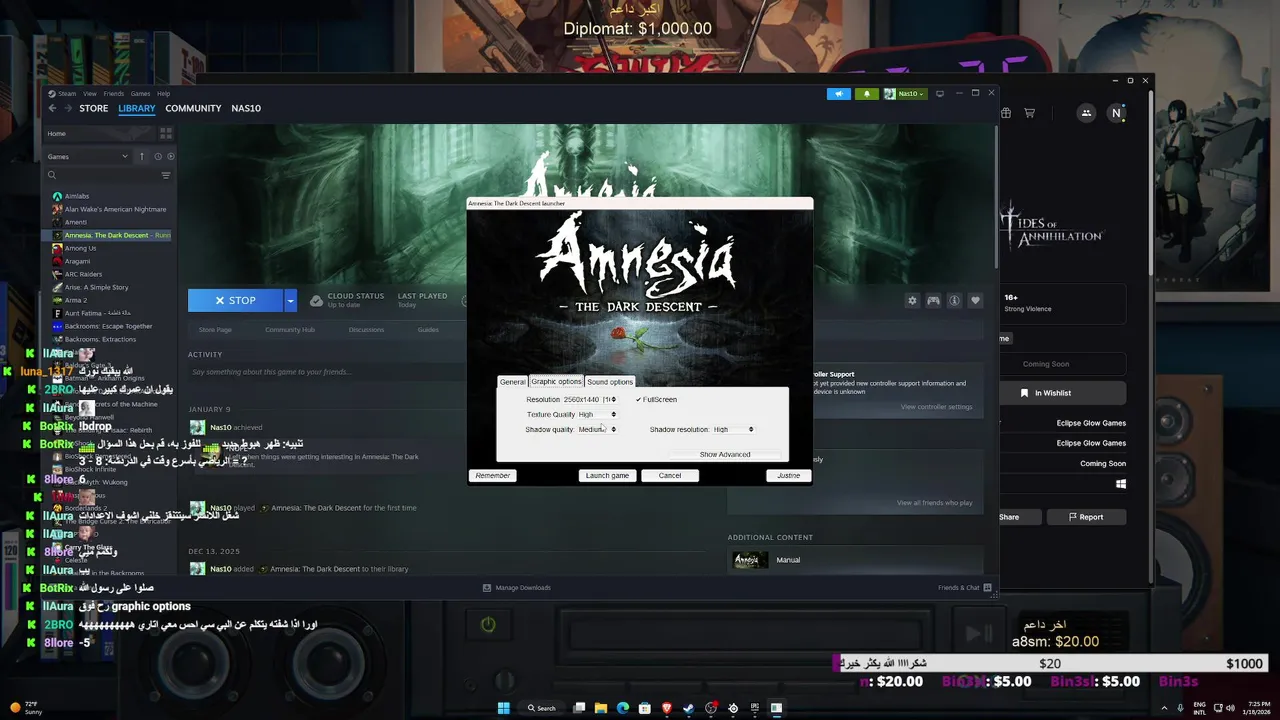
Task: Click the Cloud Status icon
Action: [x=316, y=300]
